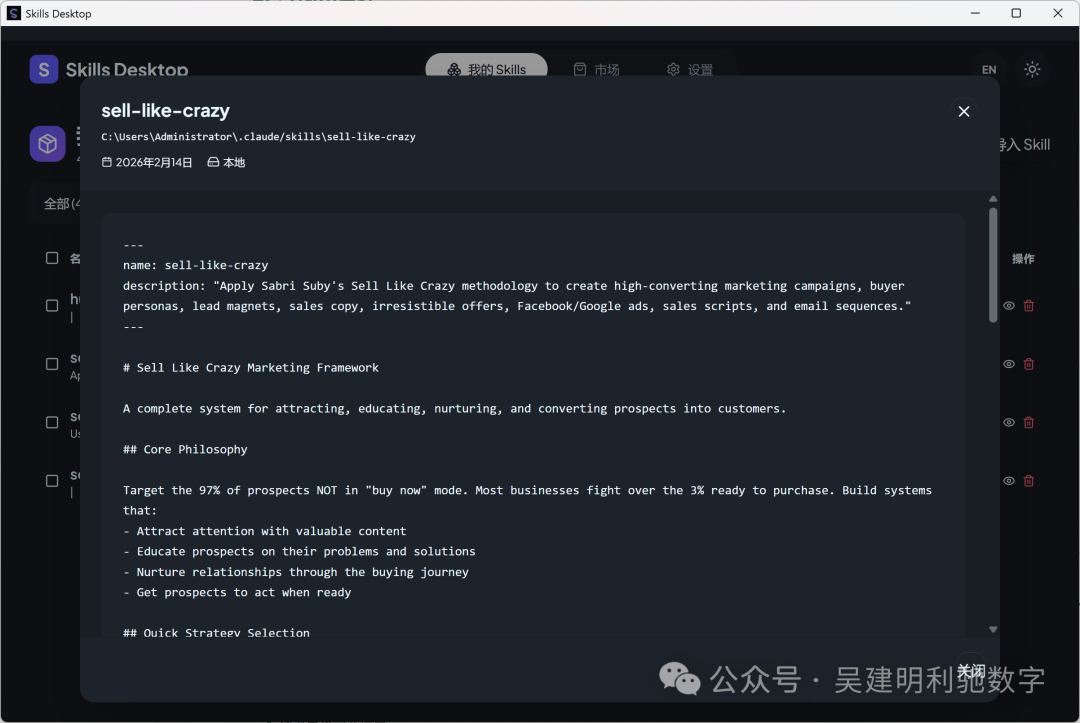Click the dialog content scrollbar thumb

(x=993, y=265)
